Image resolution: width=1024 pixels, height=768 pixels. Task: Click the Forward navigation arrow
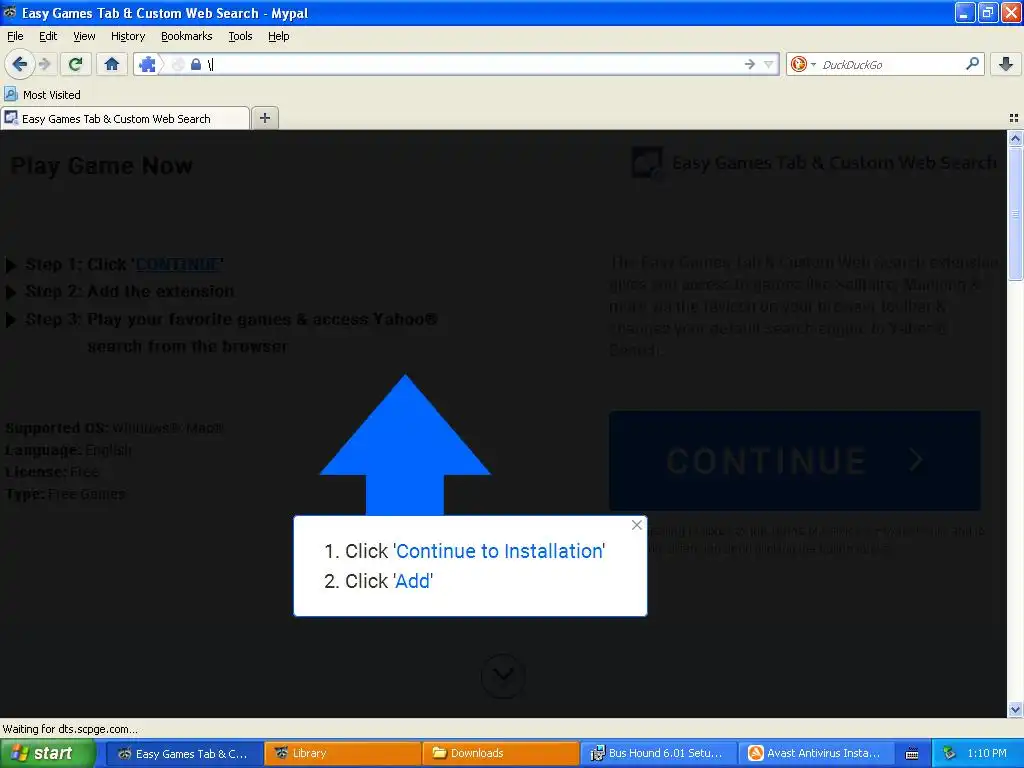pos(44,64)
